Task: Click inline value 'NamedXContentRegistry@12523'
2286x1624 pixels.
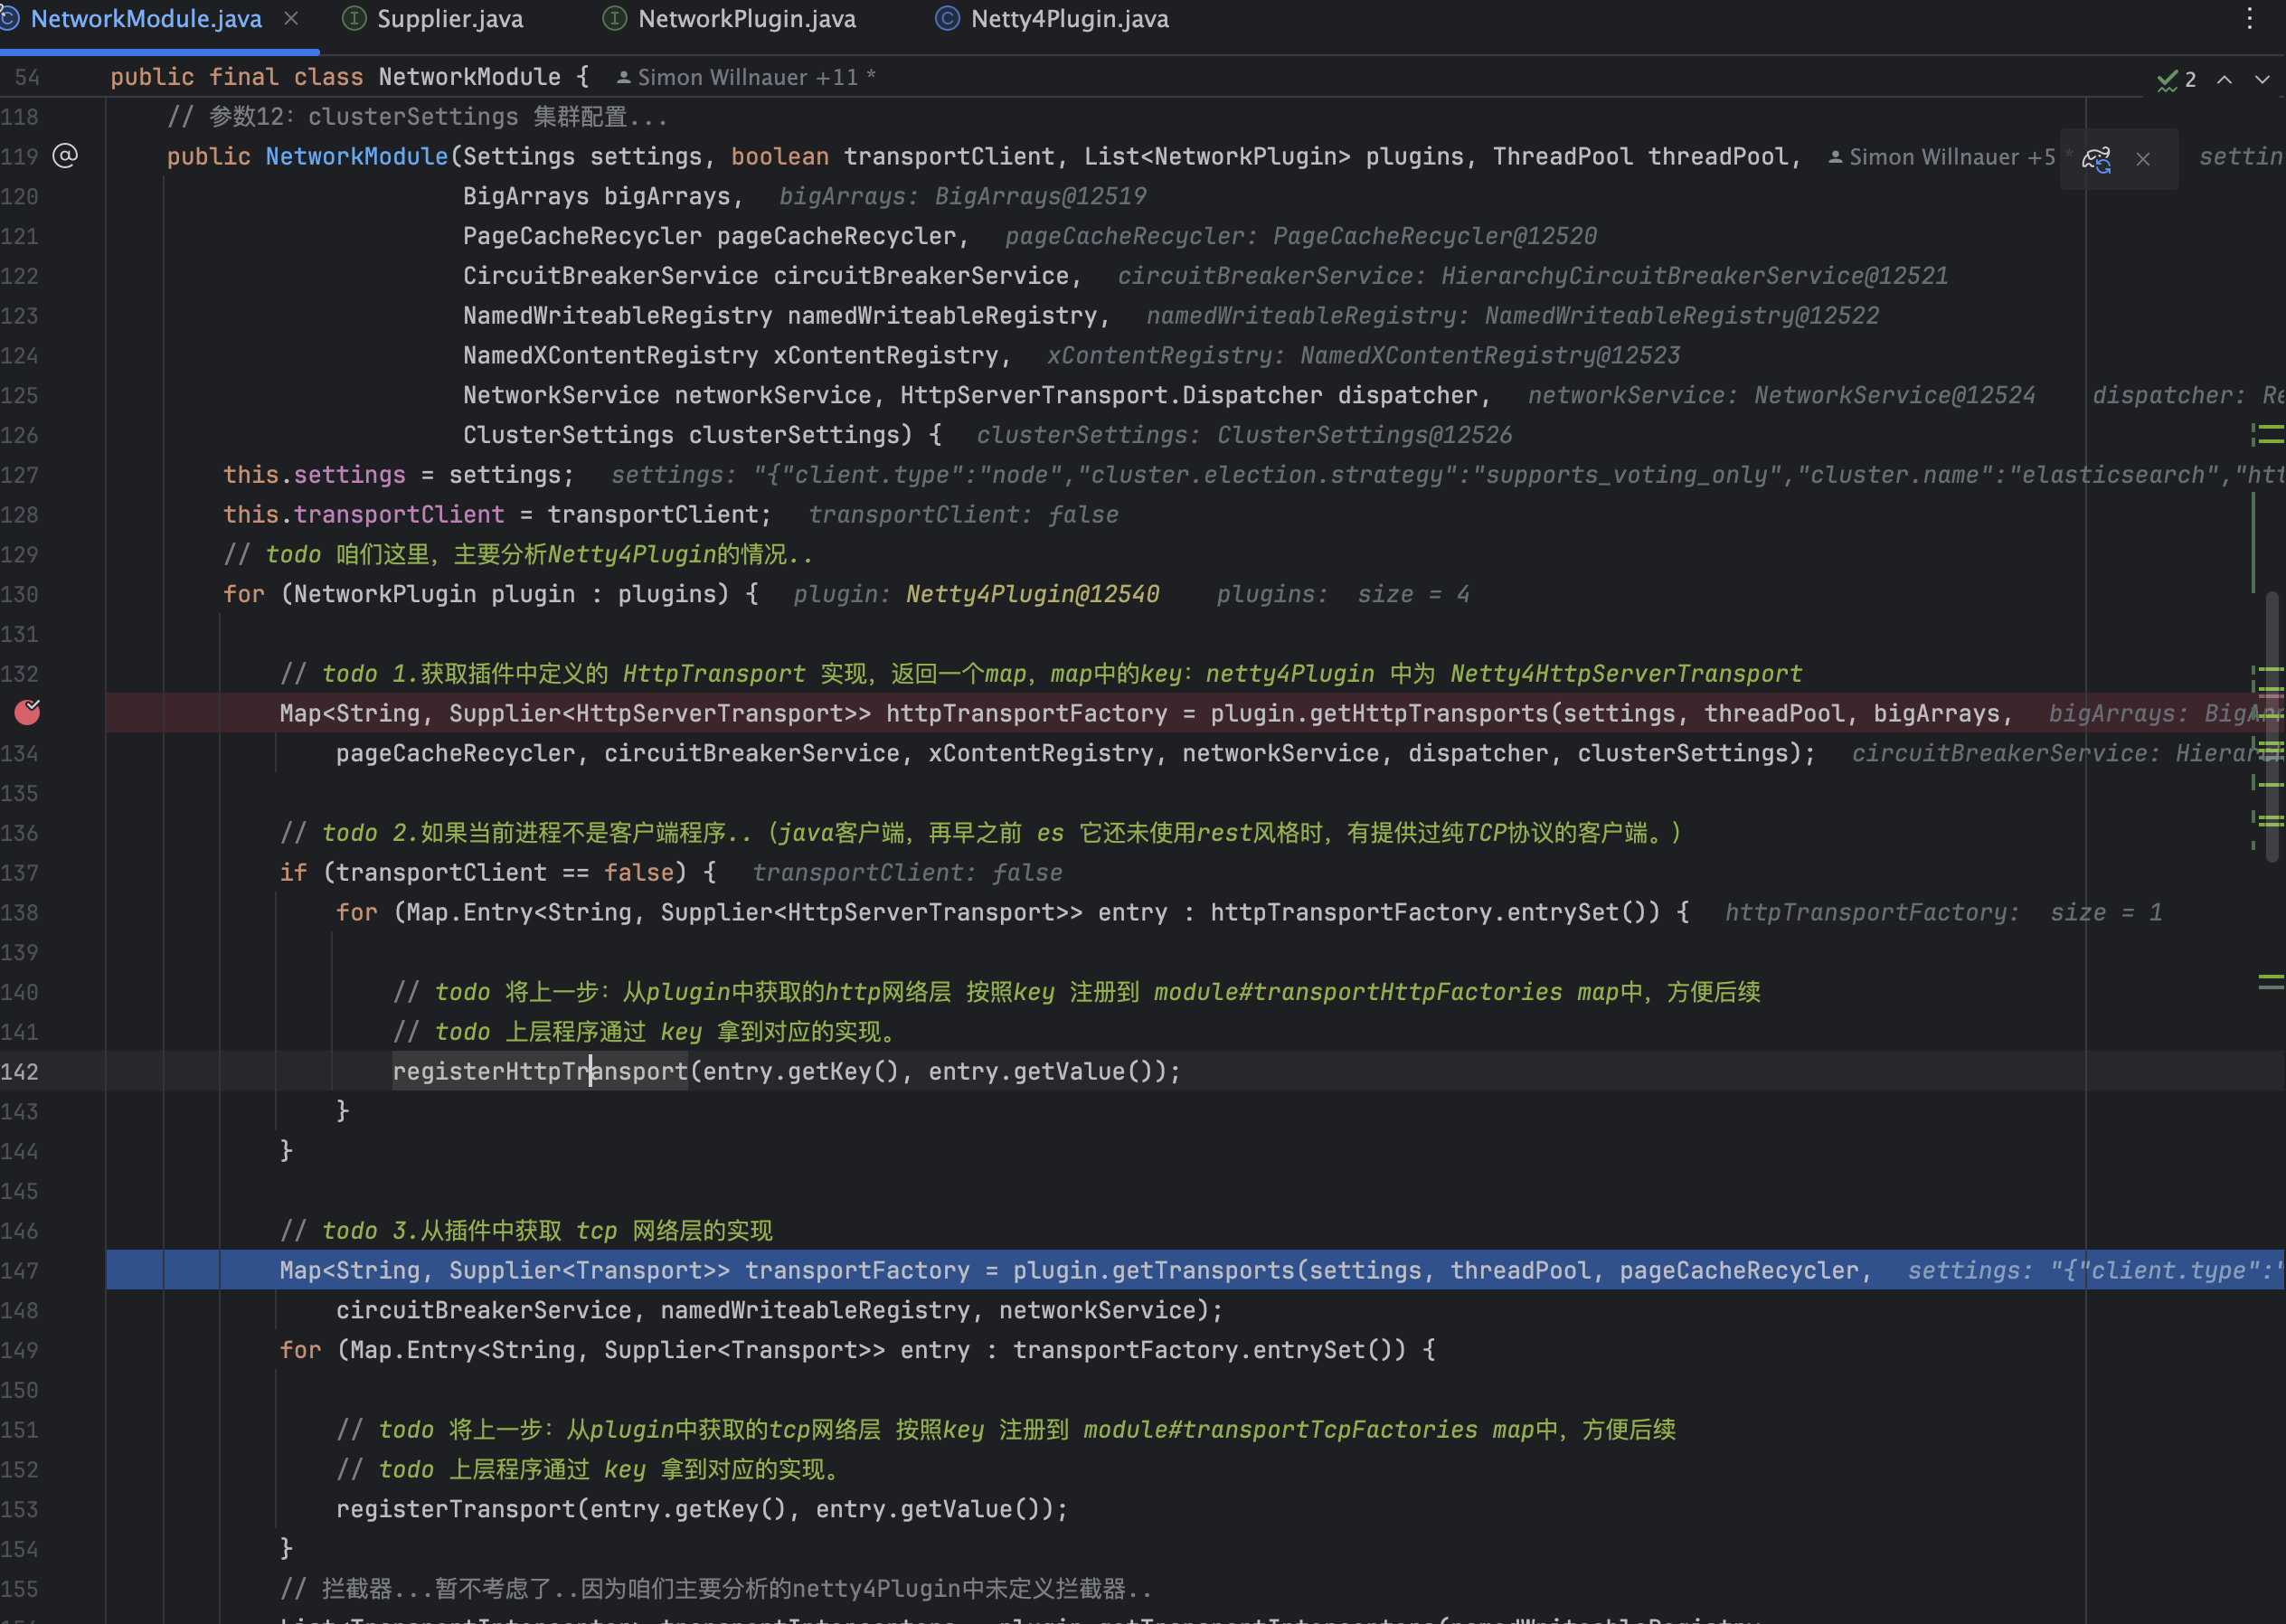Action: point(1490,355)
